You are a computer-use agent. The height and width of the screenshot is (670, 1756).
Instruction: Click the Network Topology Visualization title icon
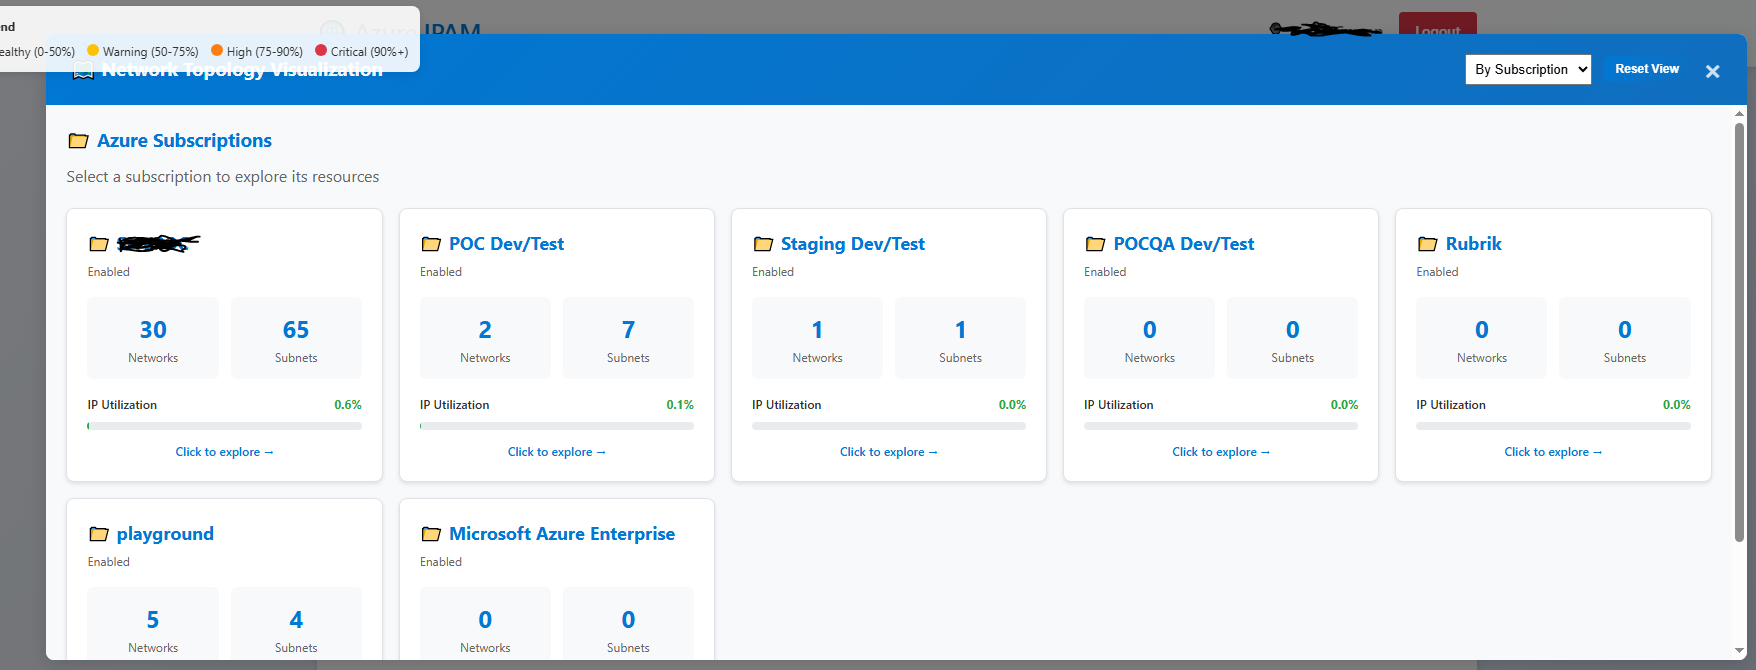coord(84,70)
